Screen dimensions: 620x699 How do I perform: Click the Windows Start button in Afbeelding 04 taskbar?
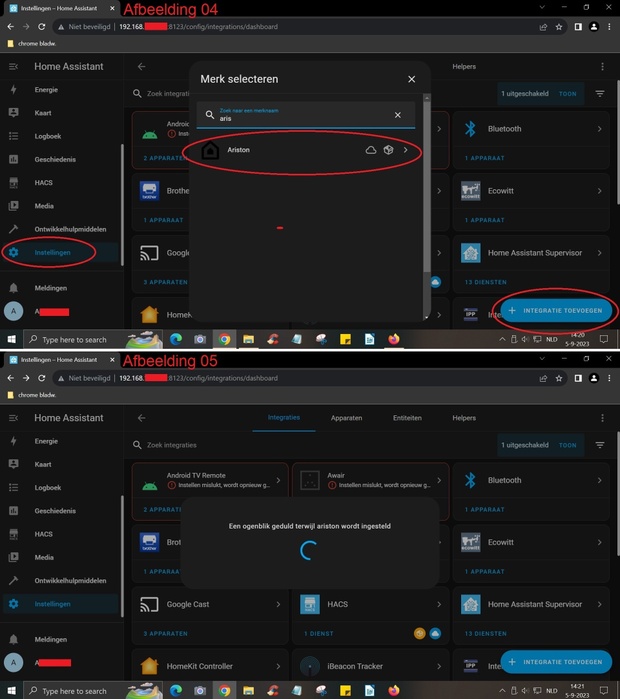[12, 340]
